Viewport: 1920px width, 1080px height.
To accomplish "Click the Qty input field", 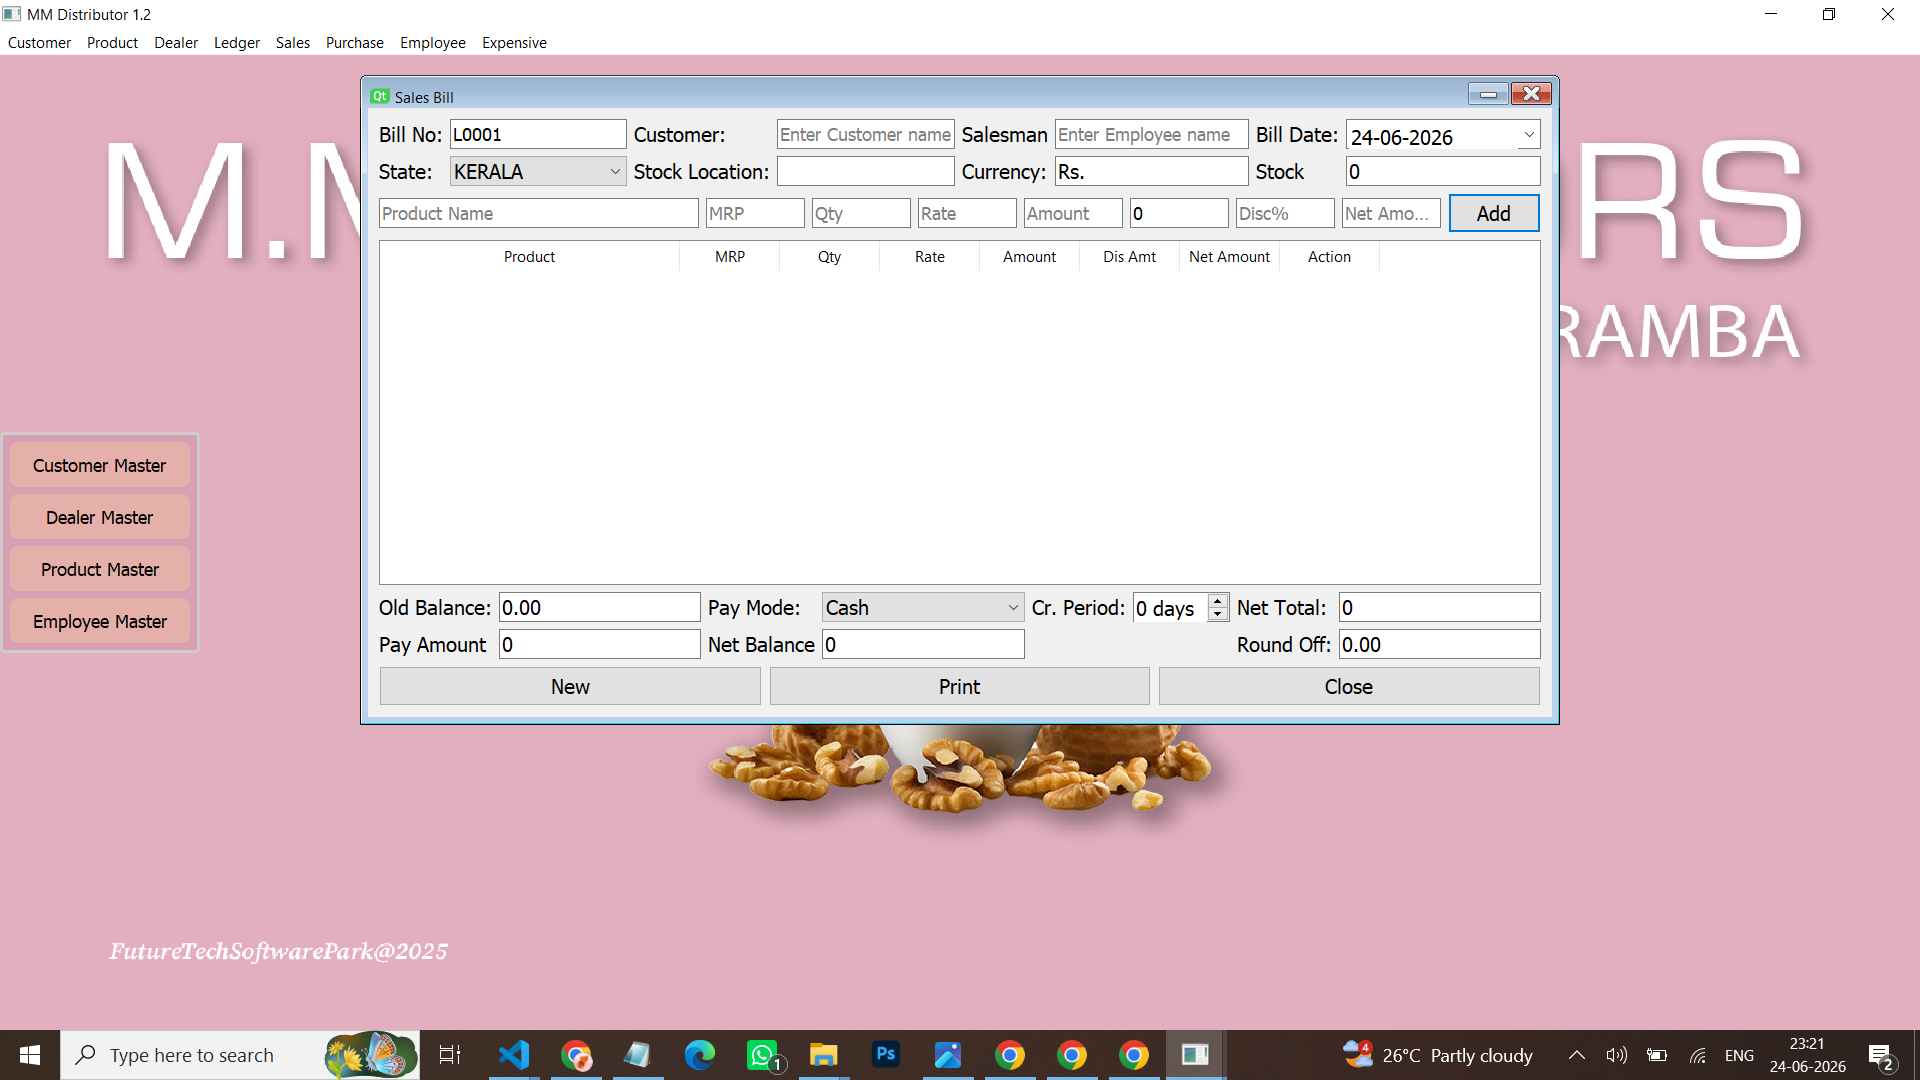I will [x=861, y=214].
